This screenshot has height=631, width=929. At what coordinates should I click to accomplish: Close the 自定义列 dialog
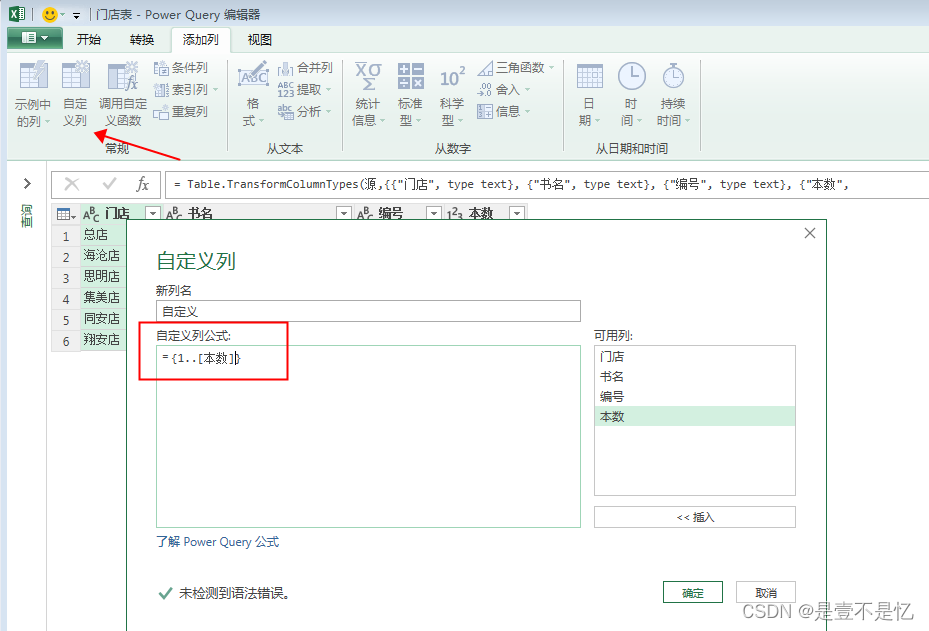(x=810, y=233)
